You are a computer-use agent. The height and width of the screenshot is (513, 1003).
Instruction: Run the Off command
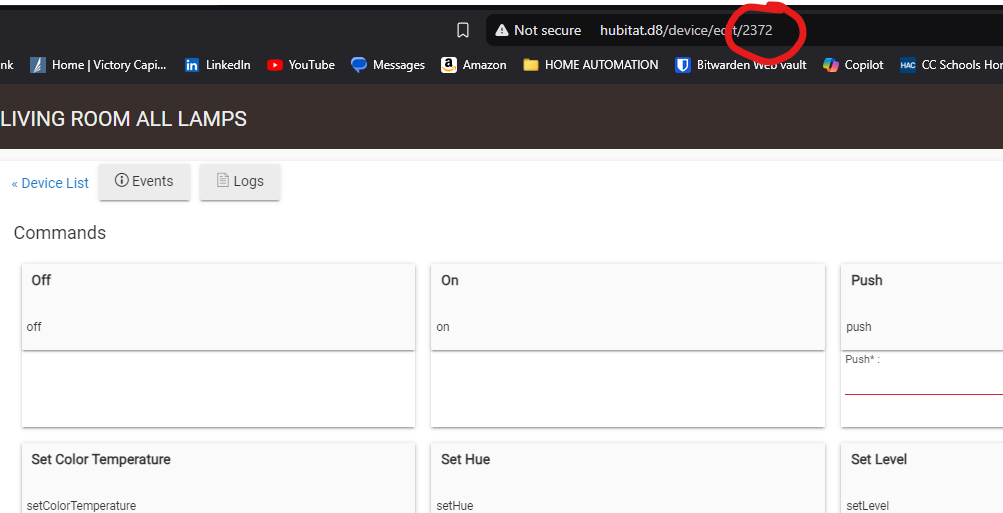click(218, 307)
